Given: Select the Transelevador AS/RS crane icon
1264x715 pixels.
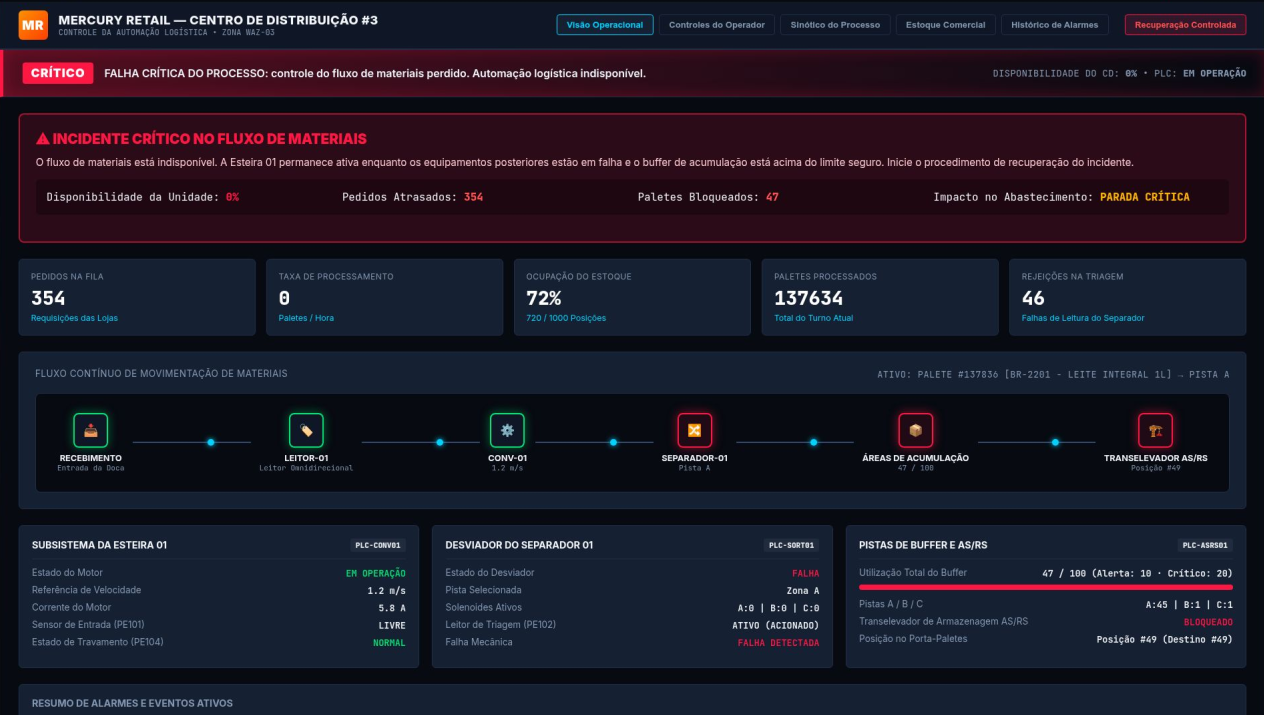Looking at the screenshot, I should [1155, 431].
